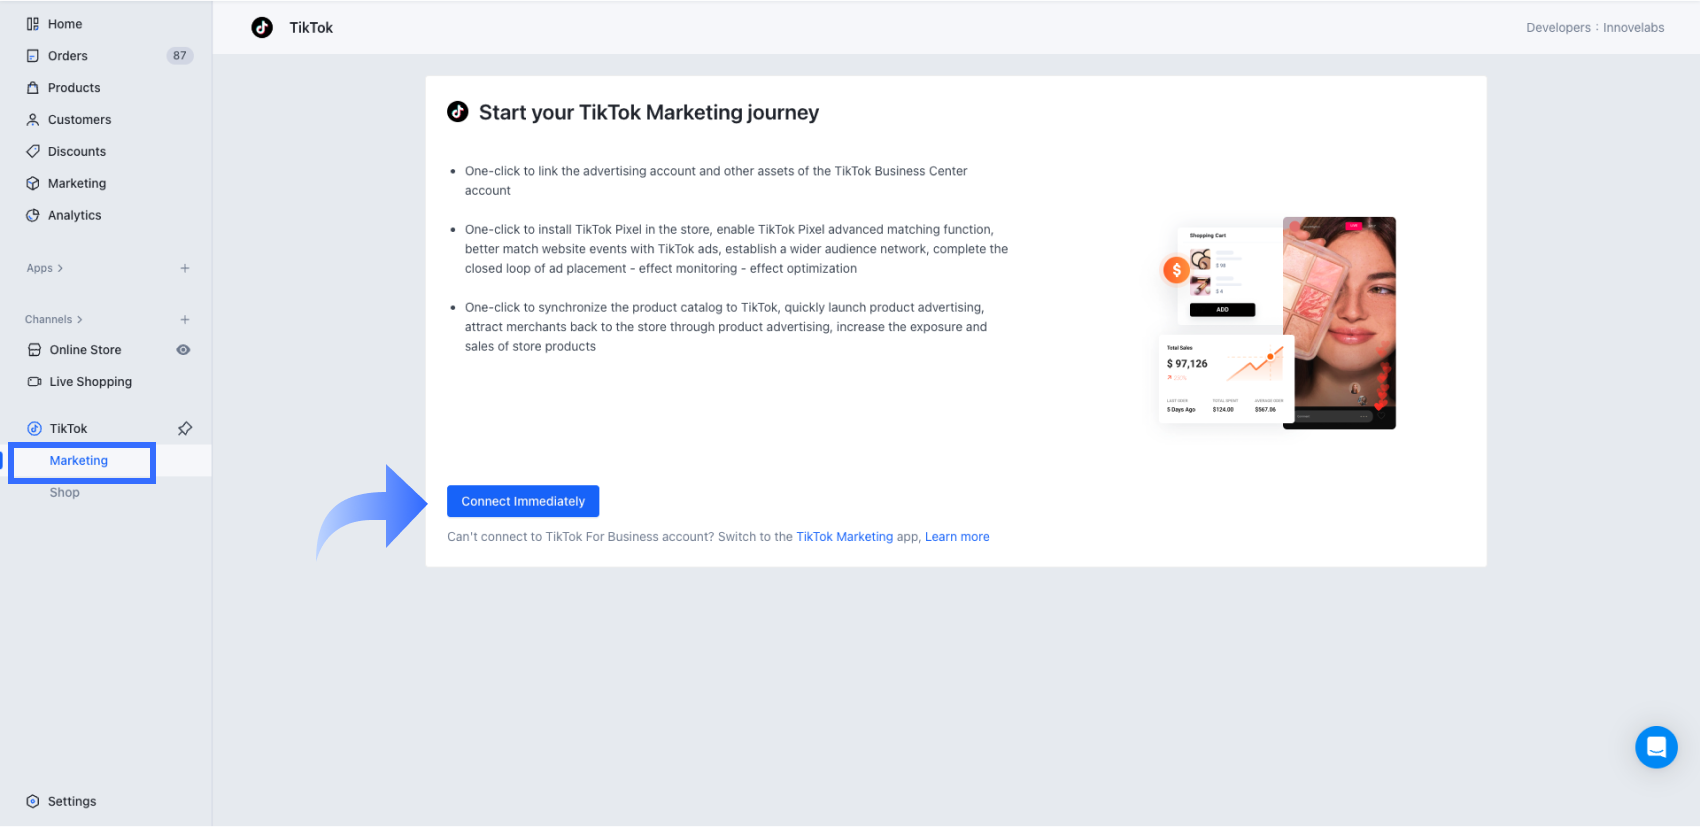Open the chat support bubble
The height and width of the screenshot is (827, 1700).
(x=1656, y=747)
